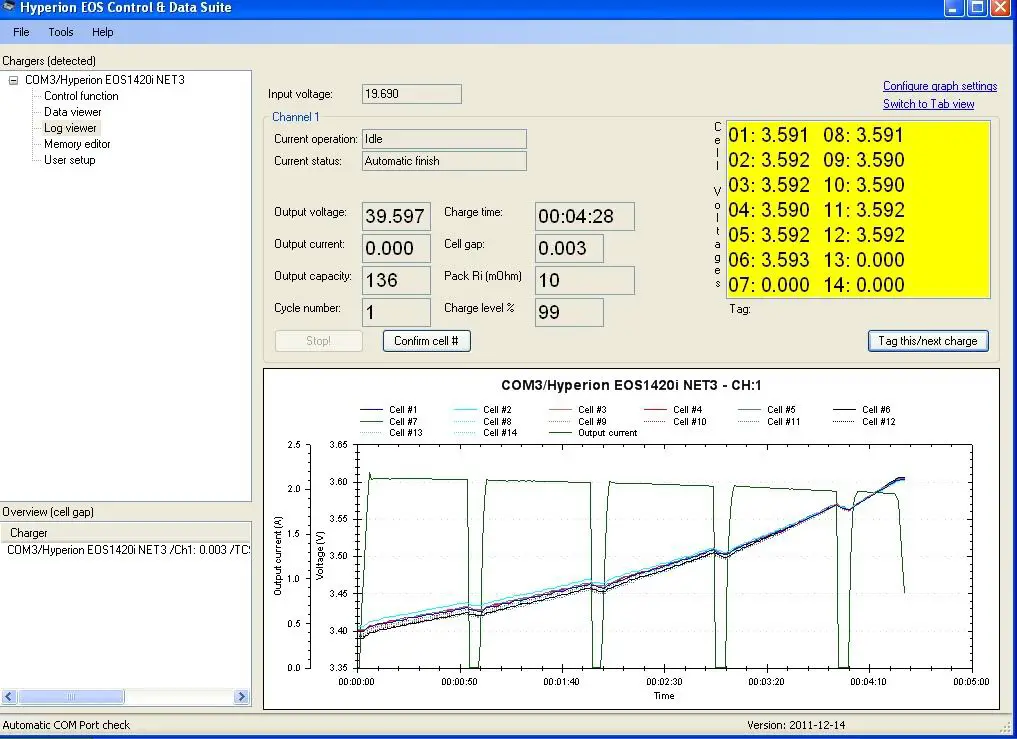Click the Current status field Automatic finish

click(444, 161)
